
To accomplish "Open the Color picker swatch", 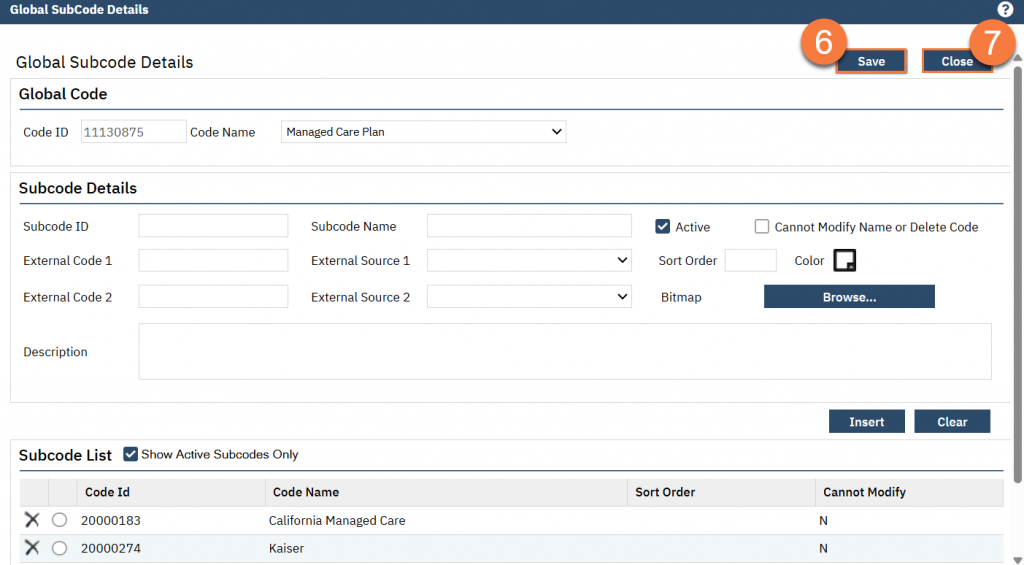I will (x=845, y=261).
